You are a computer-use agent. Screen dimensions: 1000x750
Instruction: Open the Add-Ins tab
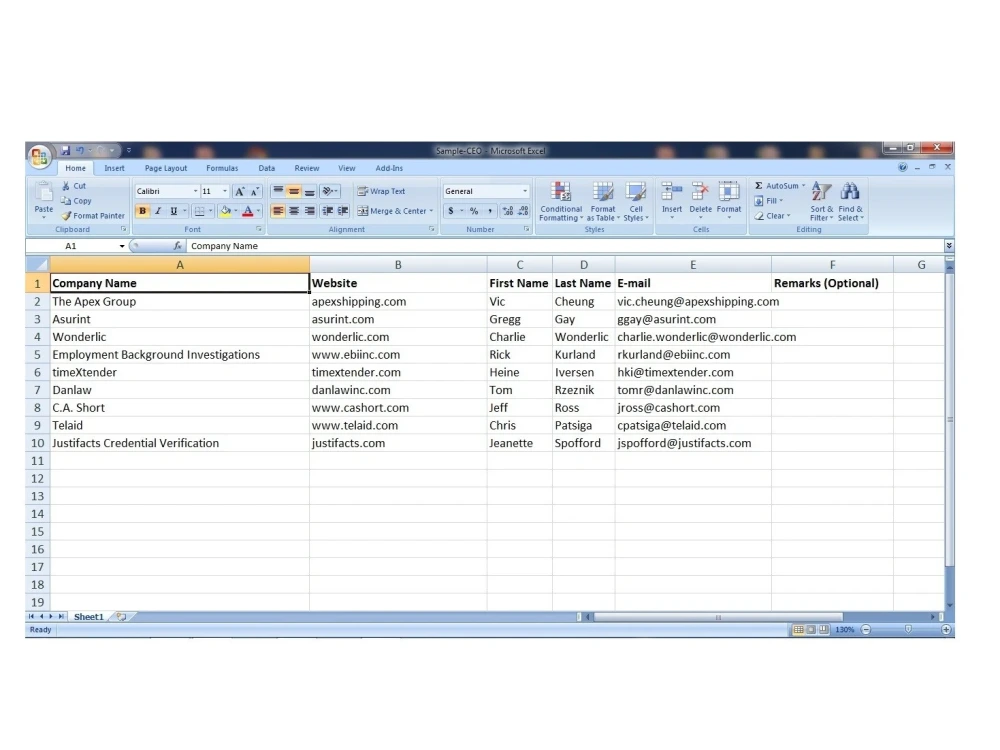click(389, 168)
